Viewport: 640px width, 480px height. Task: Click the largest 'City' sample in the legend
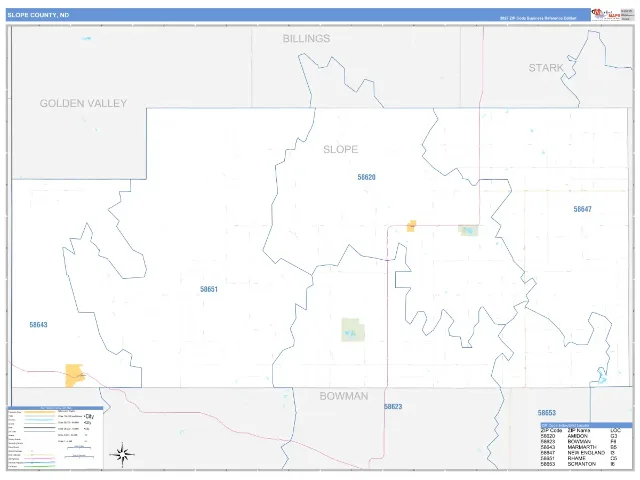click(x=89, y=416)
